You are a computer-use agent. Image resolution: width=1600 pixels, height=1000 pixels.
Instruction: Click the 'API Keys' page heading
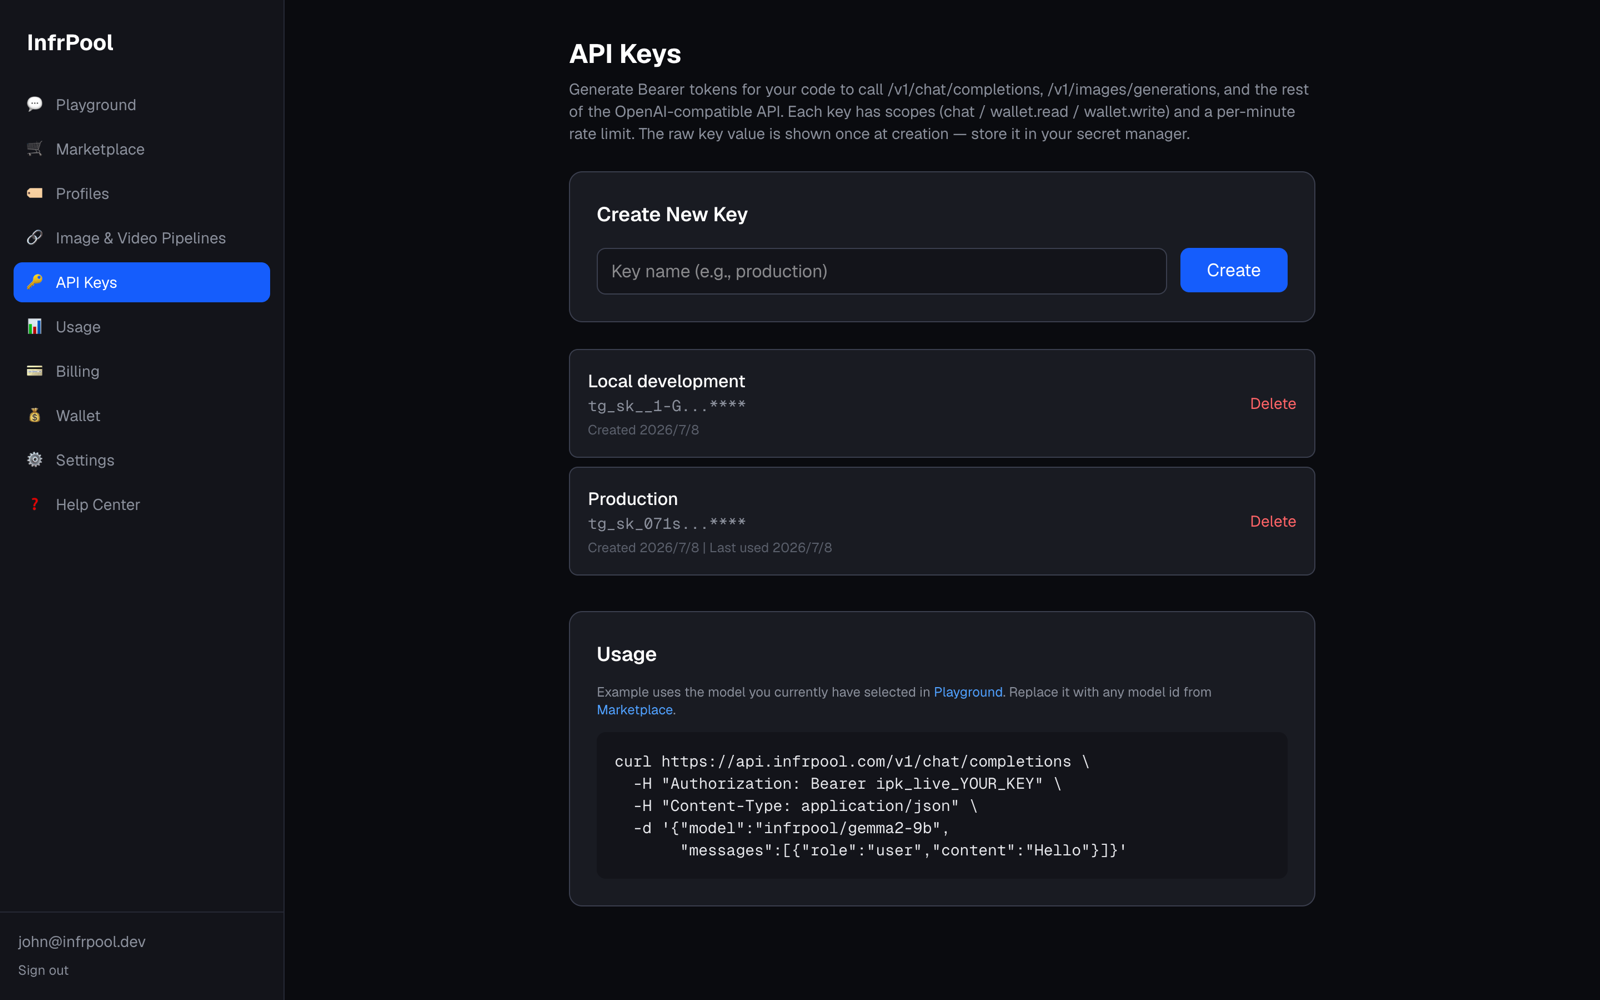coord(625,54)
